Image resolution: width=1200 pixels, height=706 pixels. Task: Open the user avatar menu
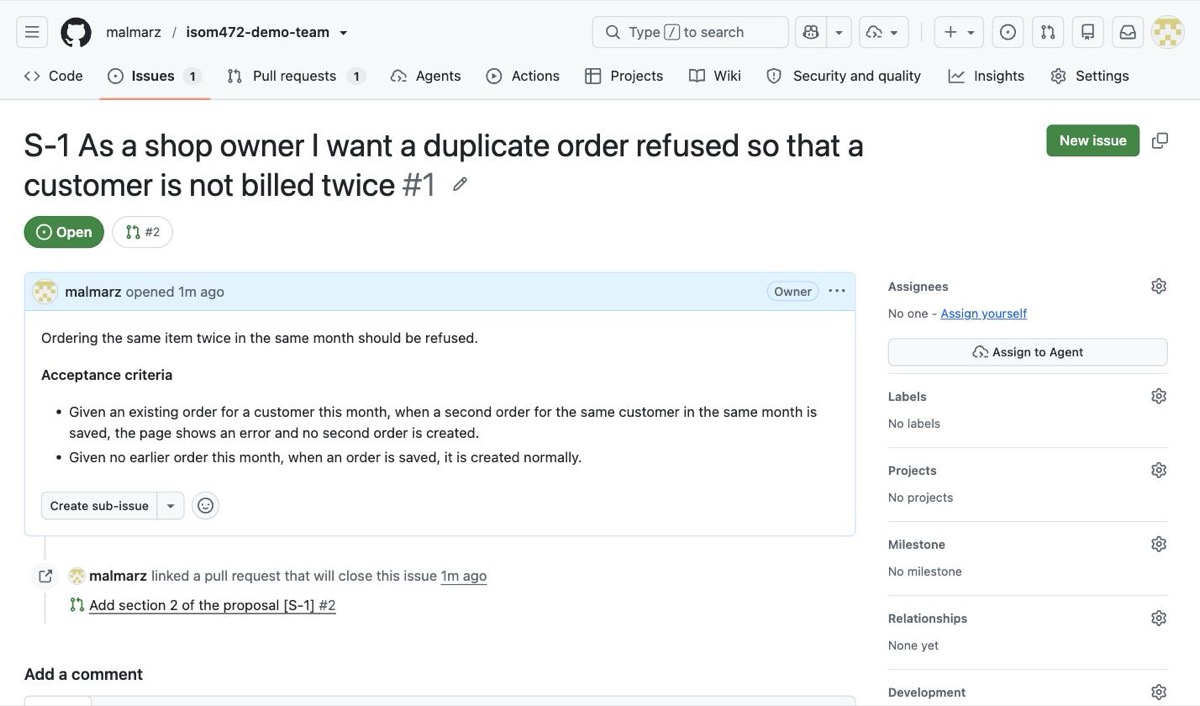coord(1168,32)
